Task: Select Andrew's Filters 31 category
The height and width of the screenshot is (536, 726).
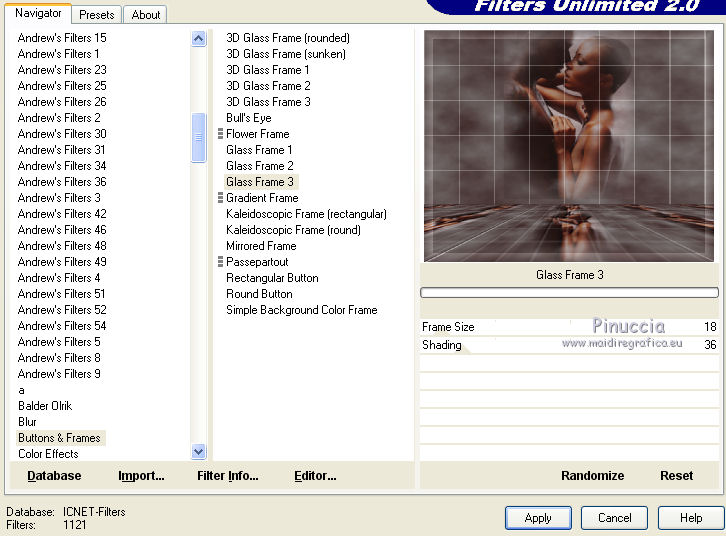Action: point(62,150)
